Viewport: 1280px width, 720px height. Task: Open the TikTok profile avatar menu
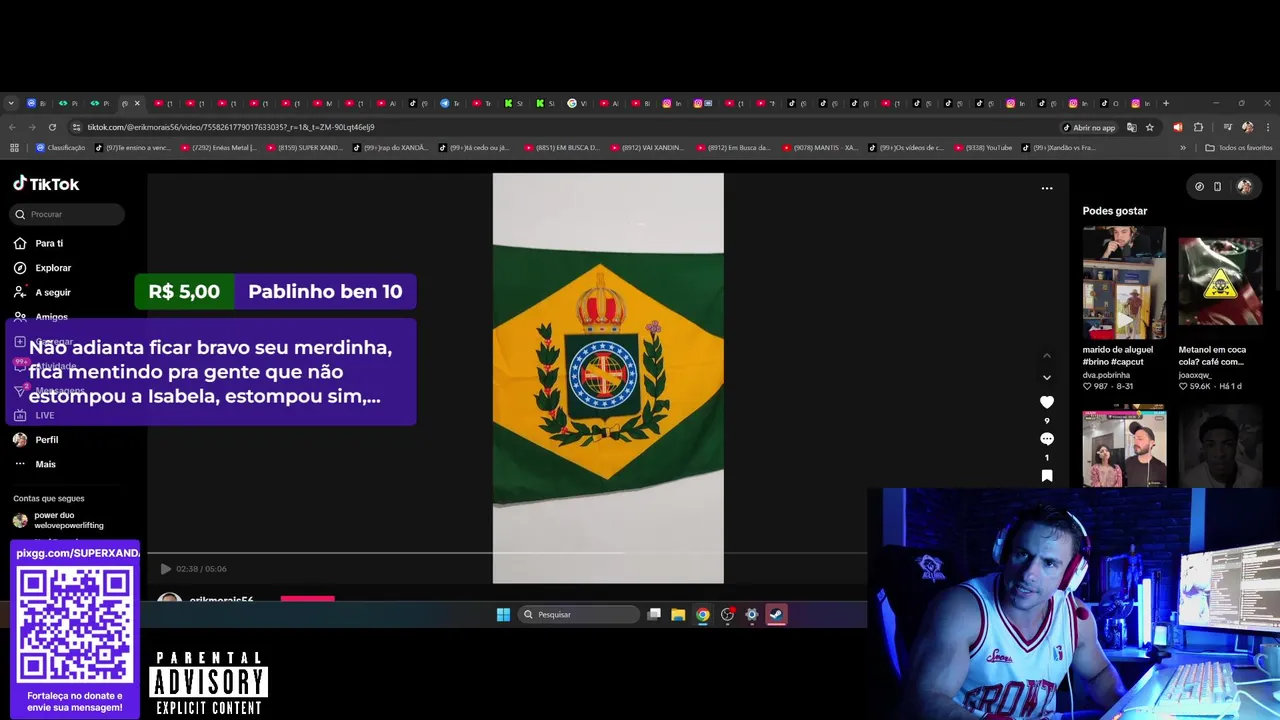pos(1244,186)
